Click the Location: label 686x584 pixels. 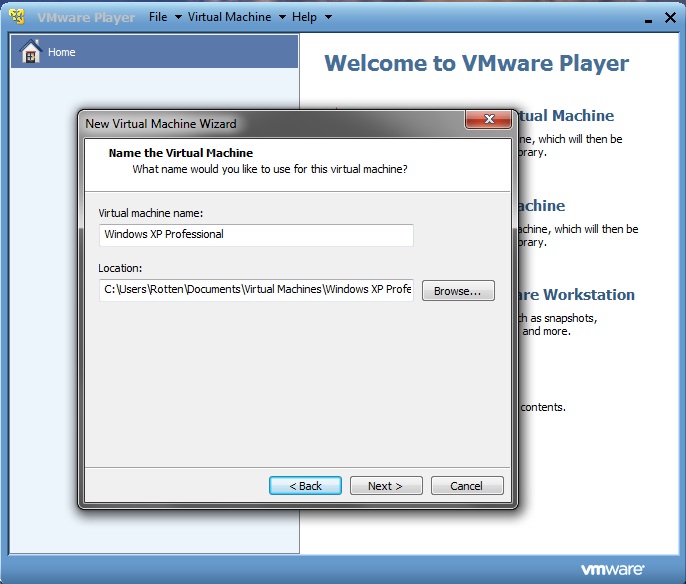120,268
